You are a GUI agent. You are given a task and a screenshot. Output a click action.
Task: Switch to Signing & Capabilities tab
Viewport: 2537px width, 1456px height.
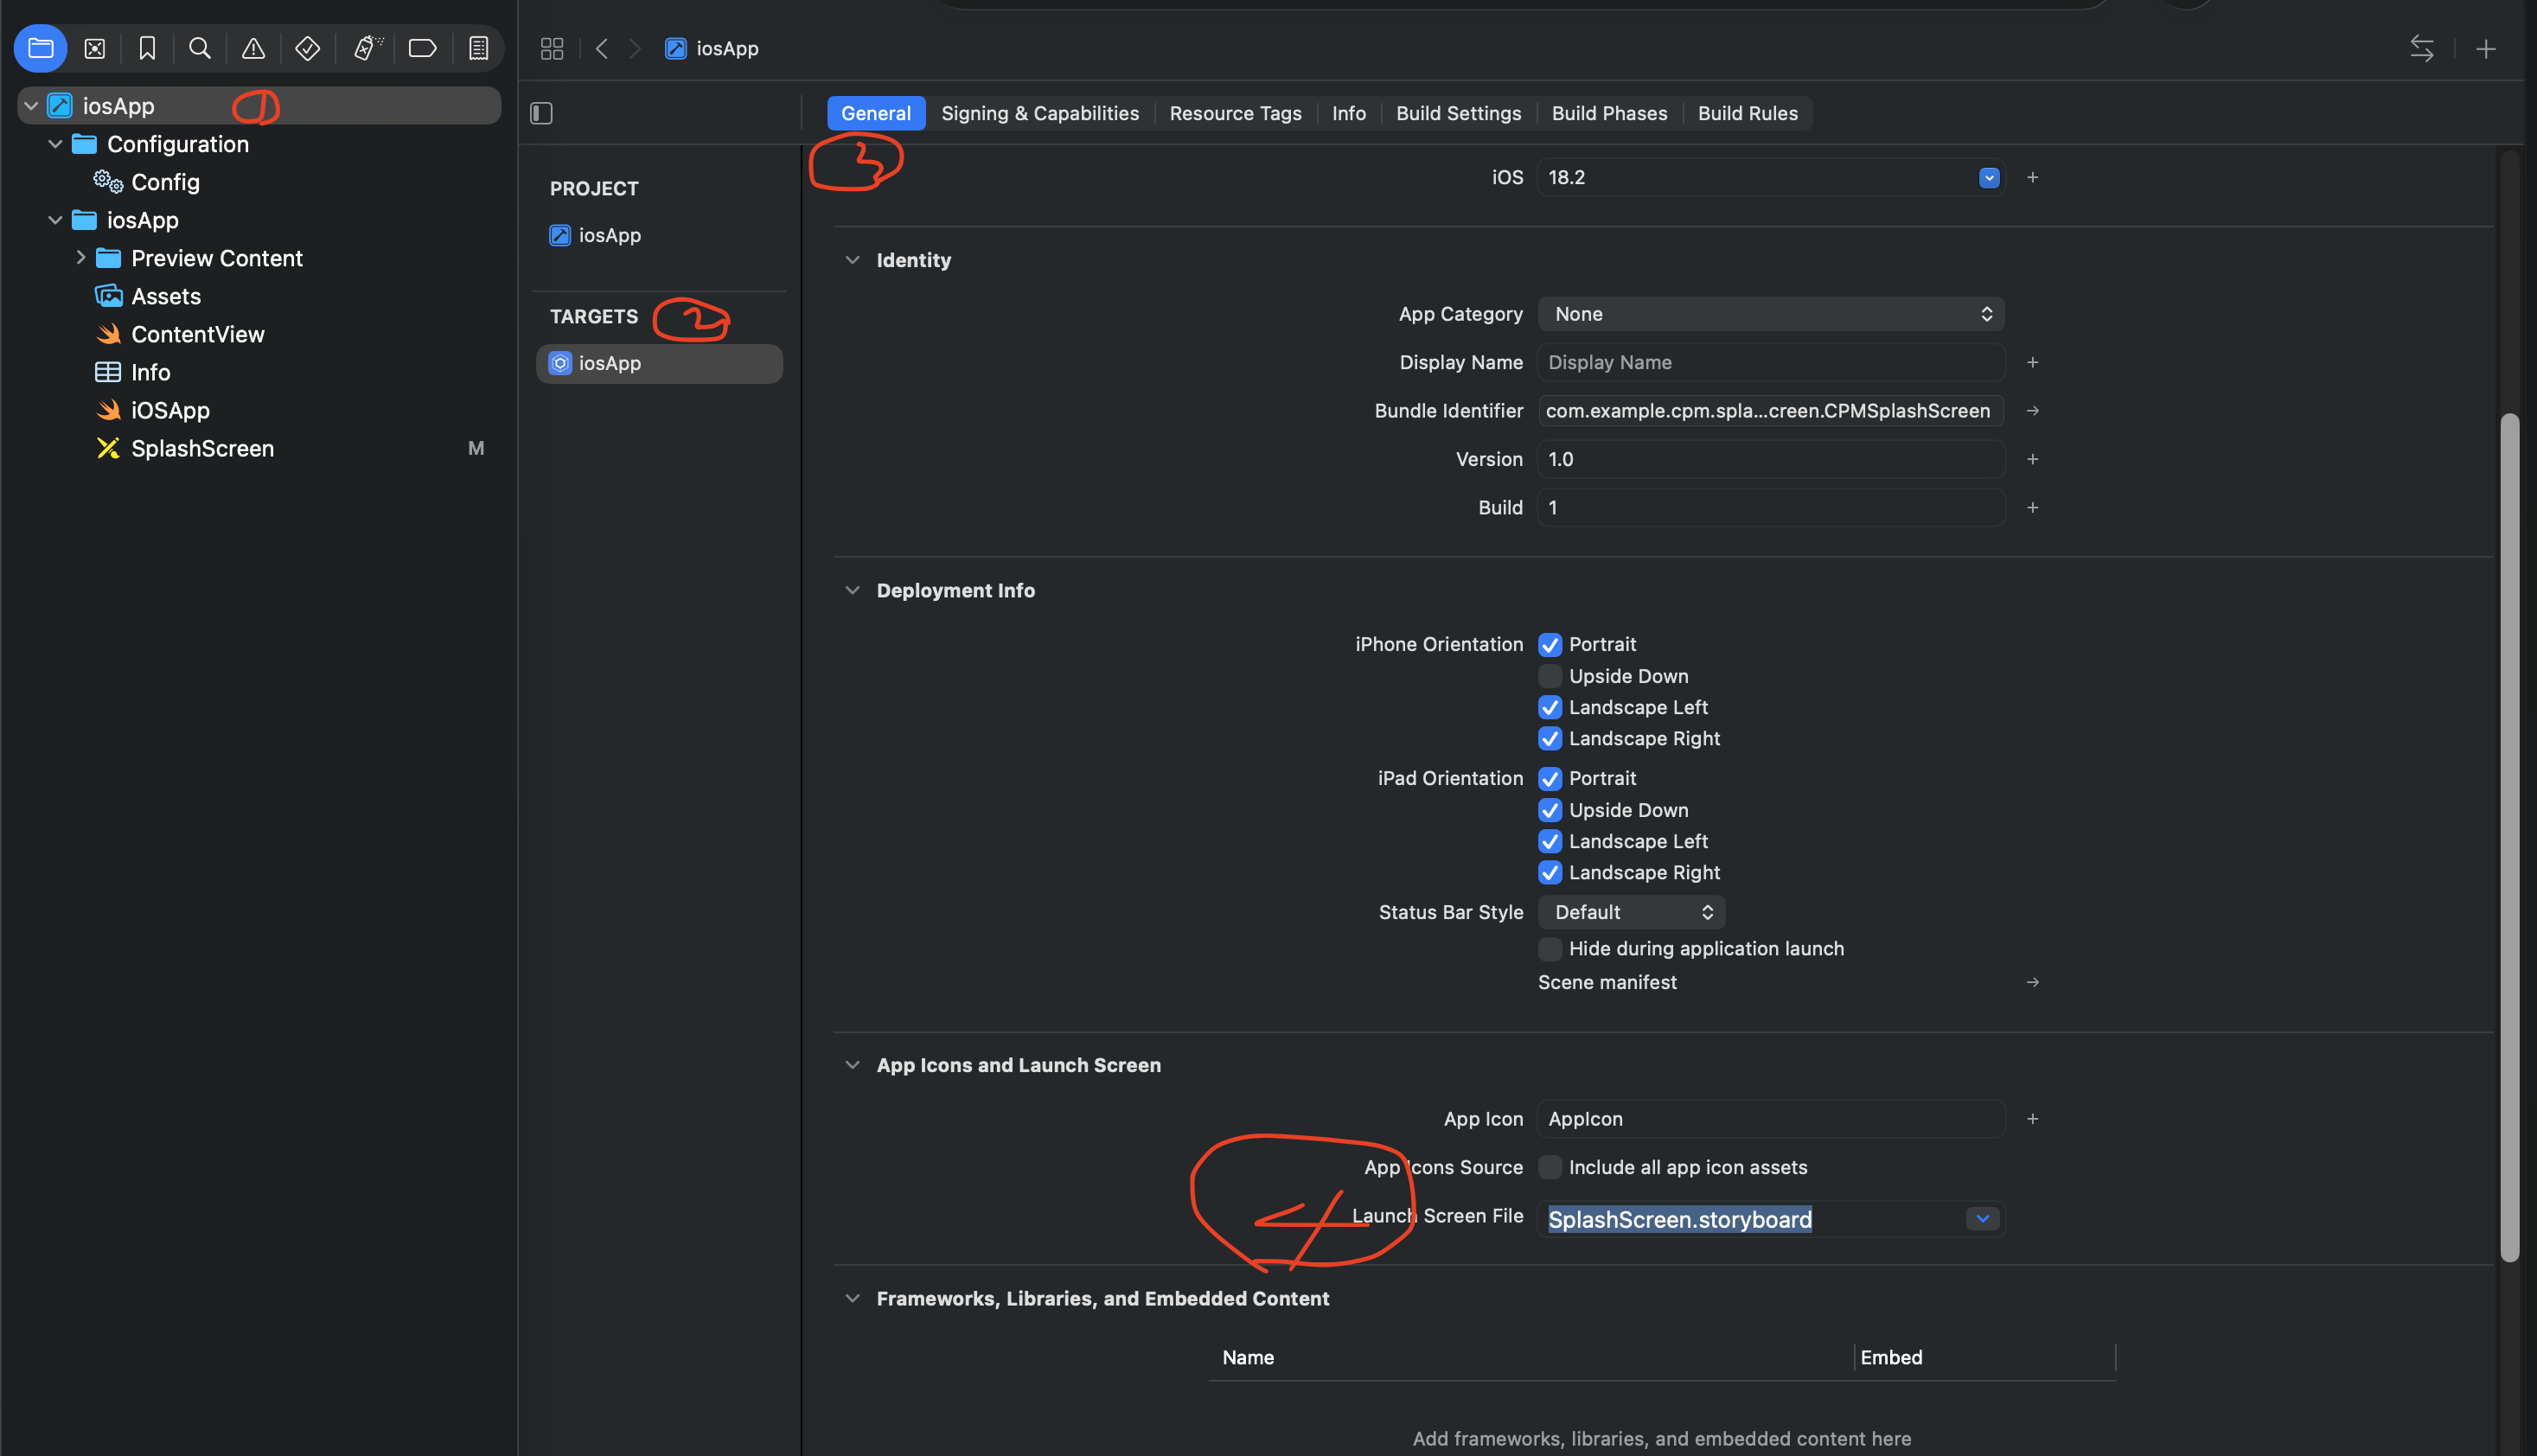click(x=1039, y=113)
